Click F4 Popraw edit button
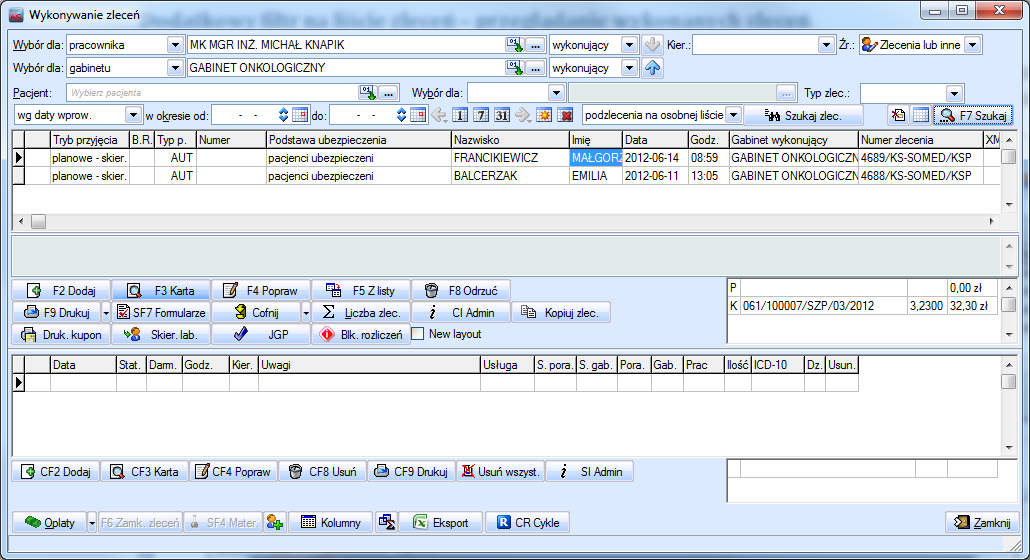 point(261,290)
